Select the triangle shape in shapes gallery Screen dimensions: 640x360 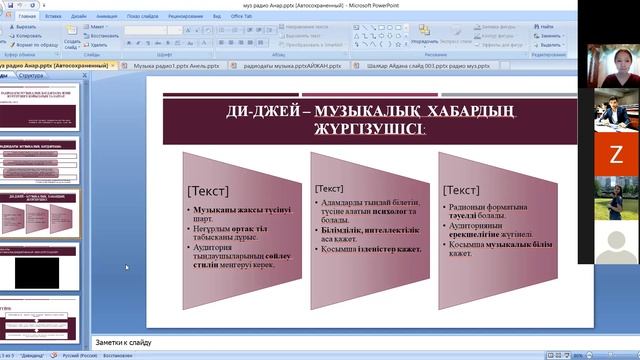(x=356, y=36)
